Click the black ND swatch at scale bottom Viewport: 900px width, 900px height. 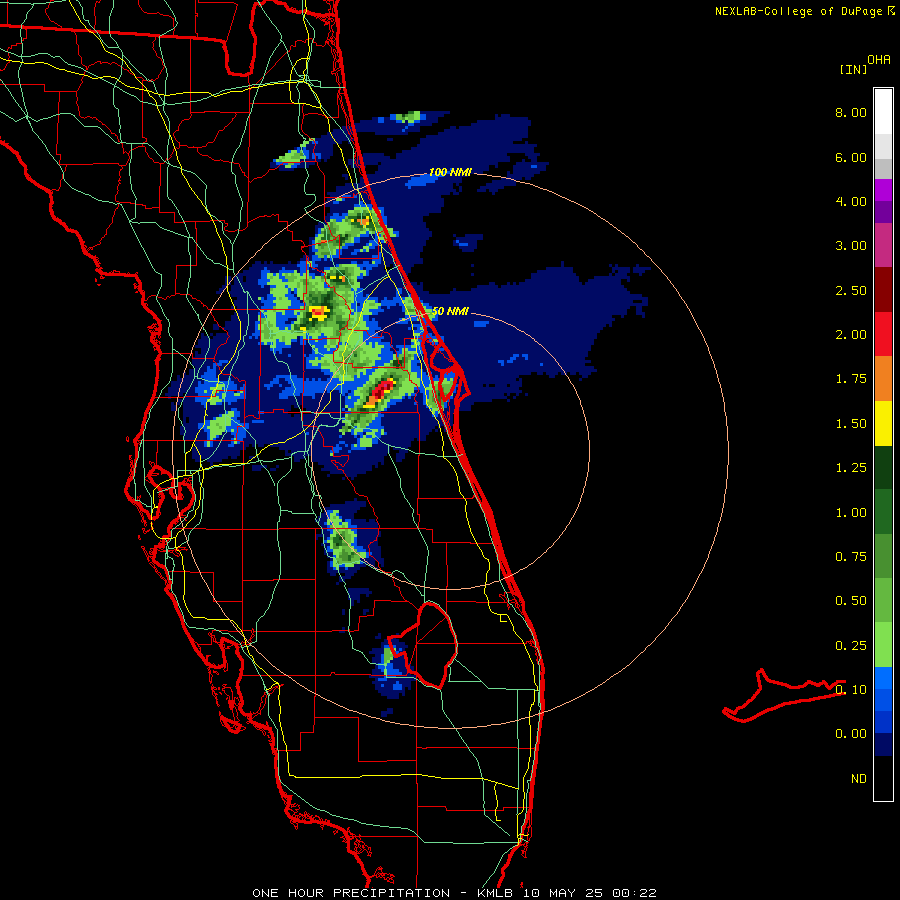883,778
